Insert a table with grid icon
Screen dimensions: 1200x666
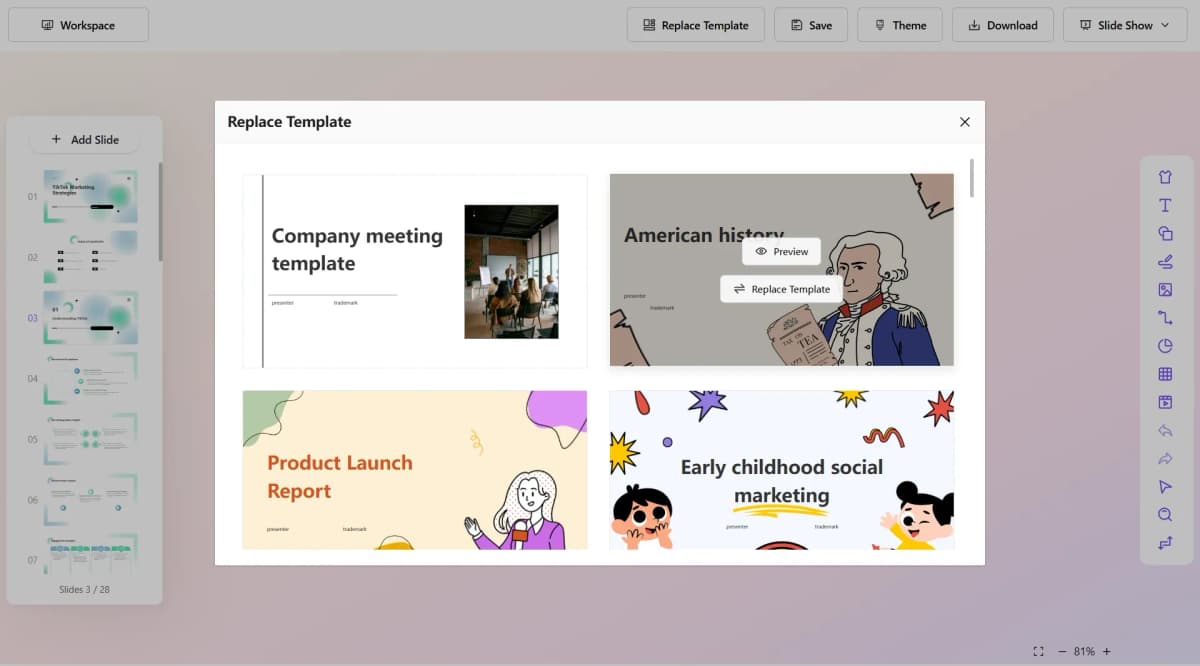tap(1165, 374)
